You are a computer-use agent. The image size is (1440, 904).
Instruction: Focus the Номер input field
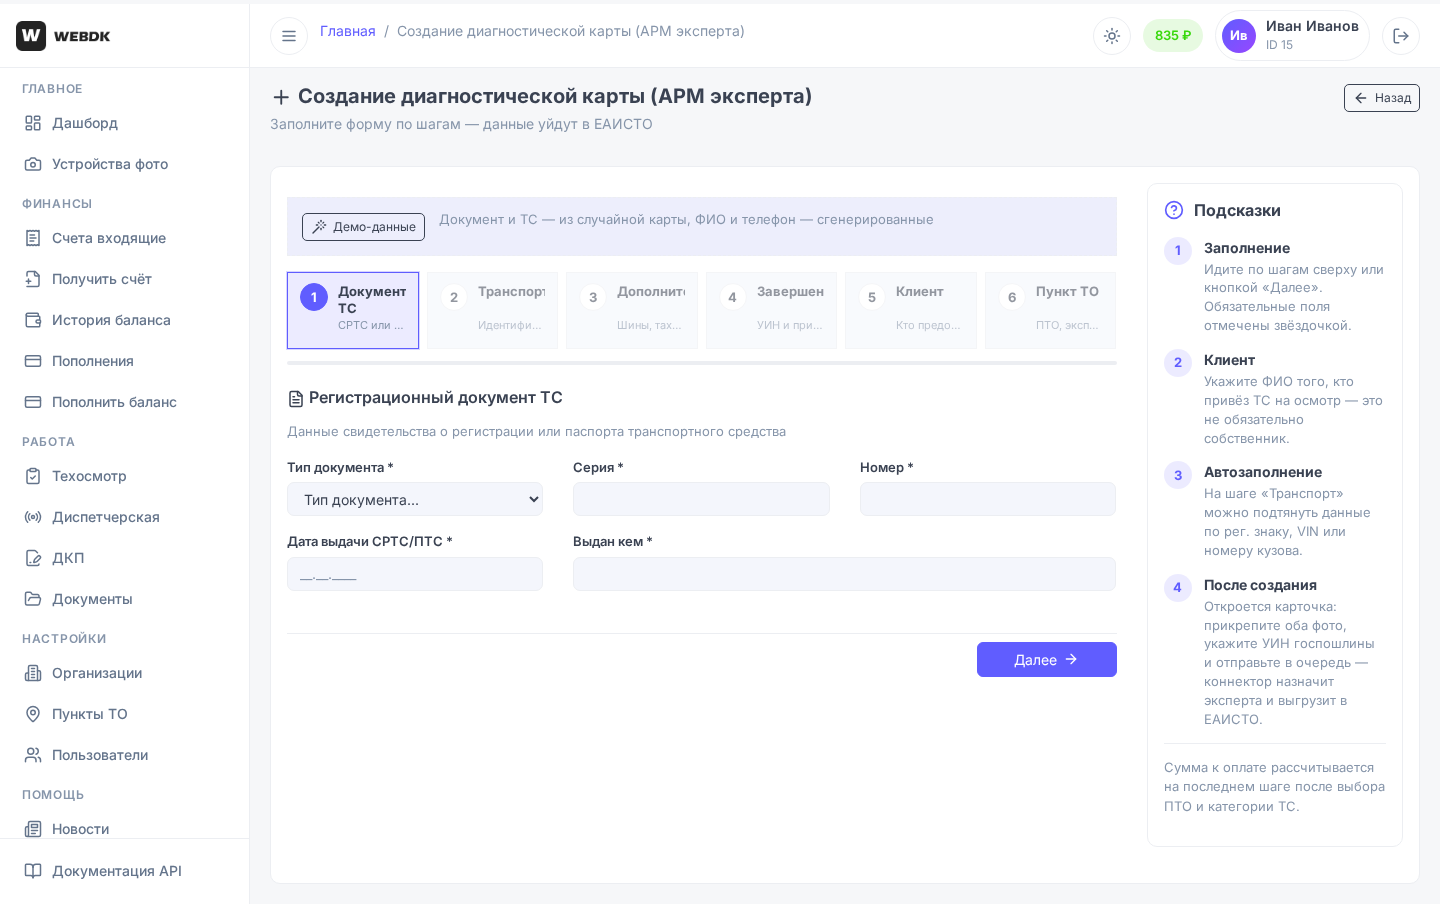(988, 500)
